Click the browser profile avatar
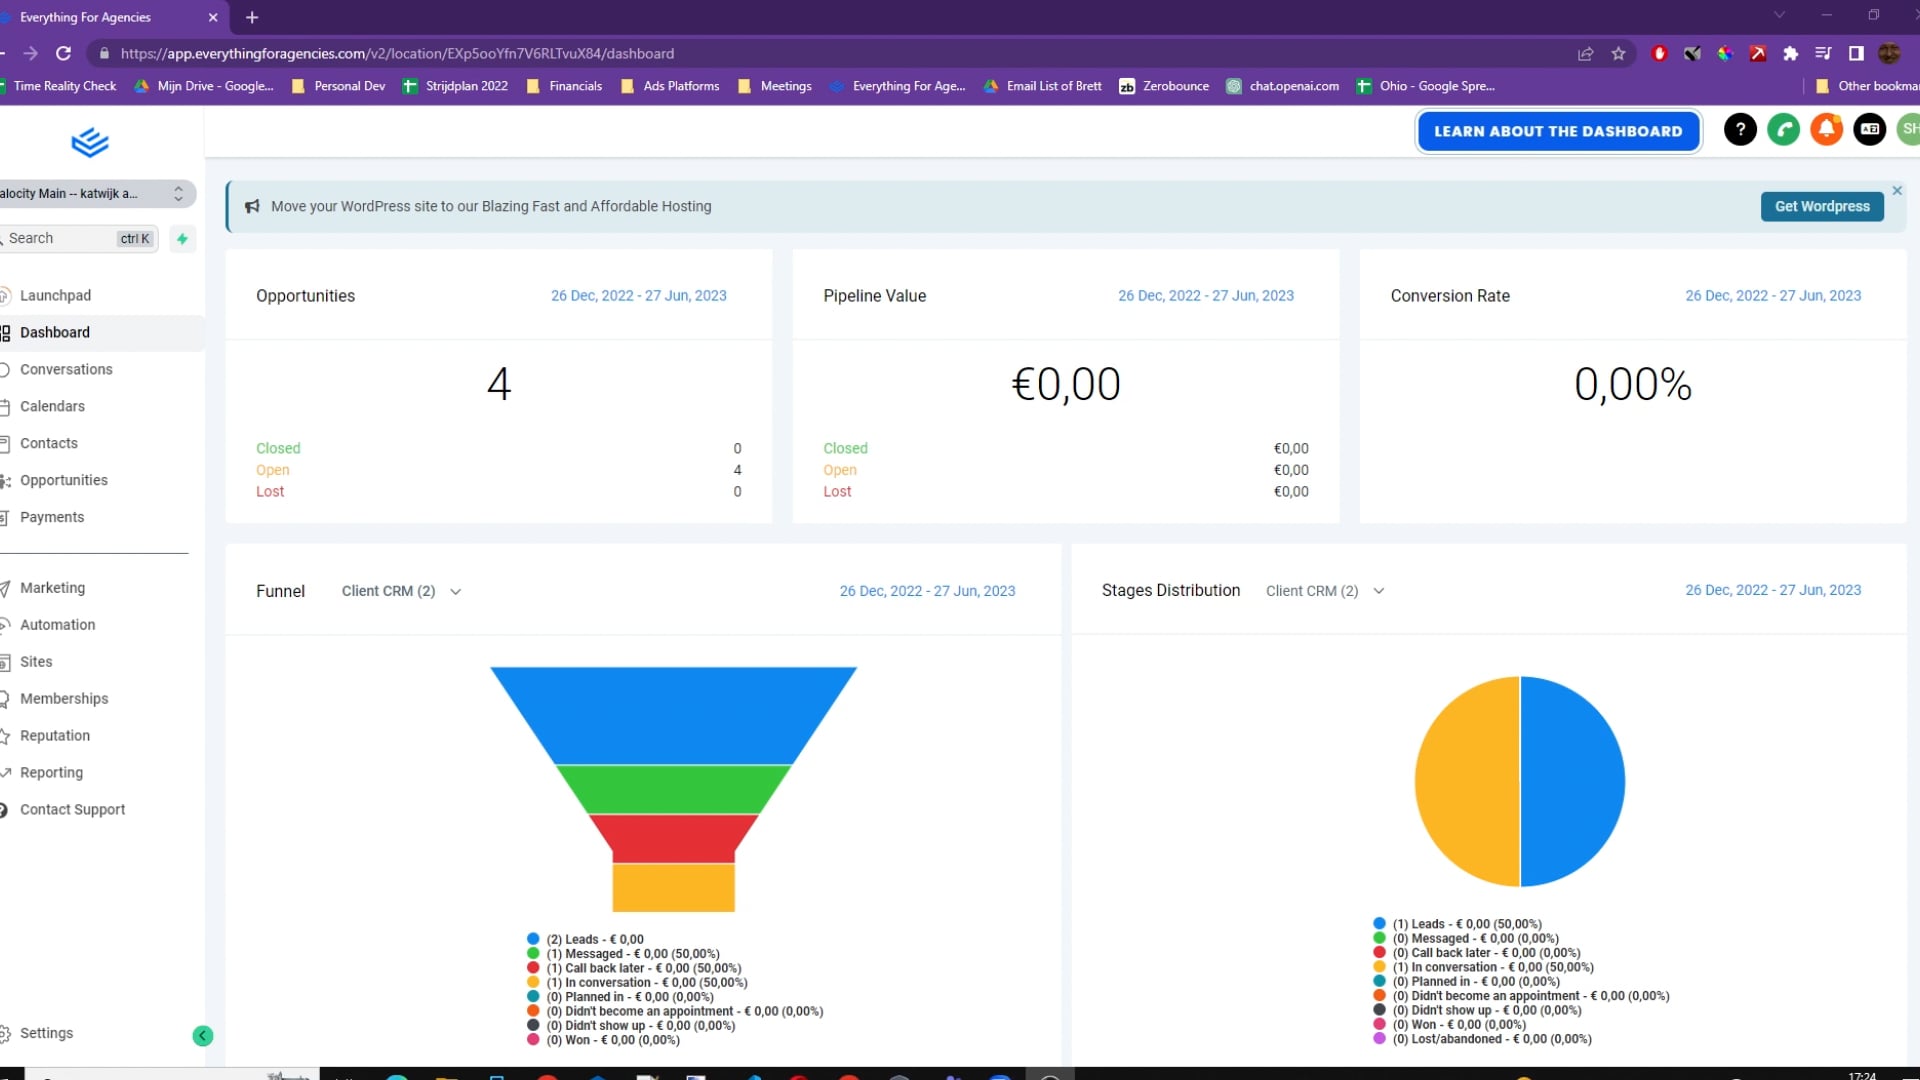The width and height of the screenshot is (1920, 1080). 1889,54
